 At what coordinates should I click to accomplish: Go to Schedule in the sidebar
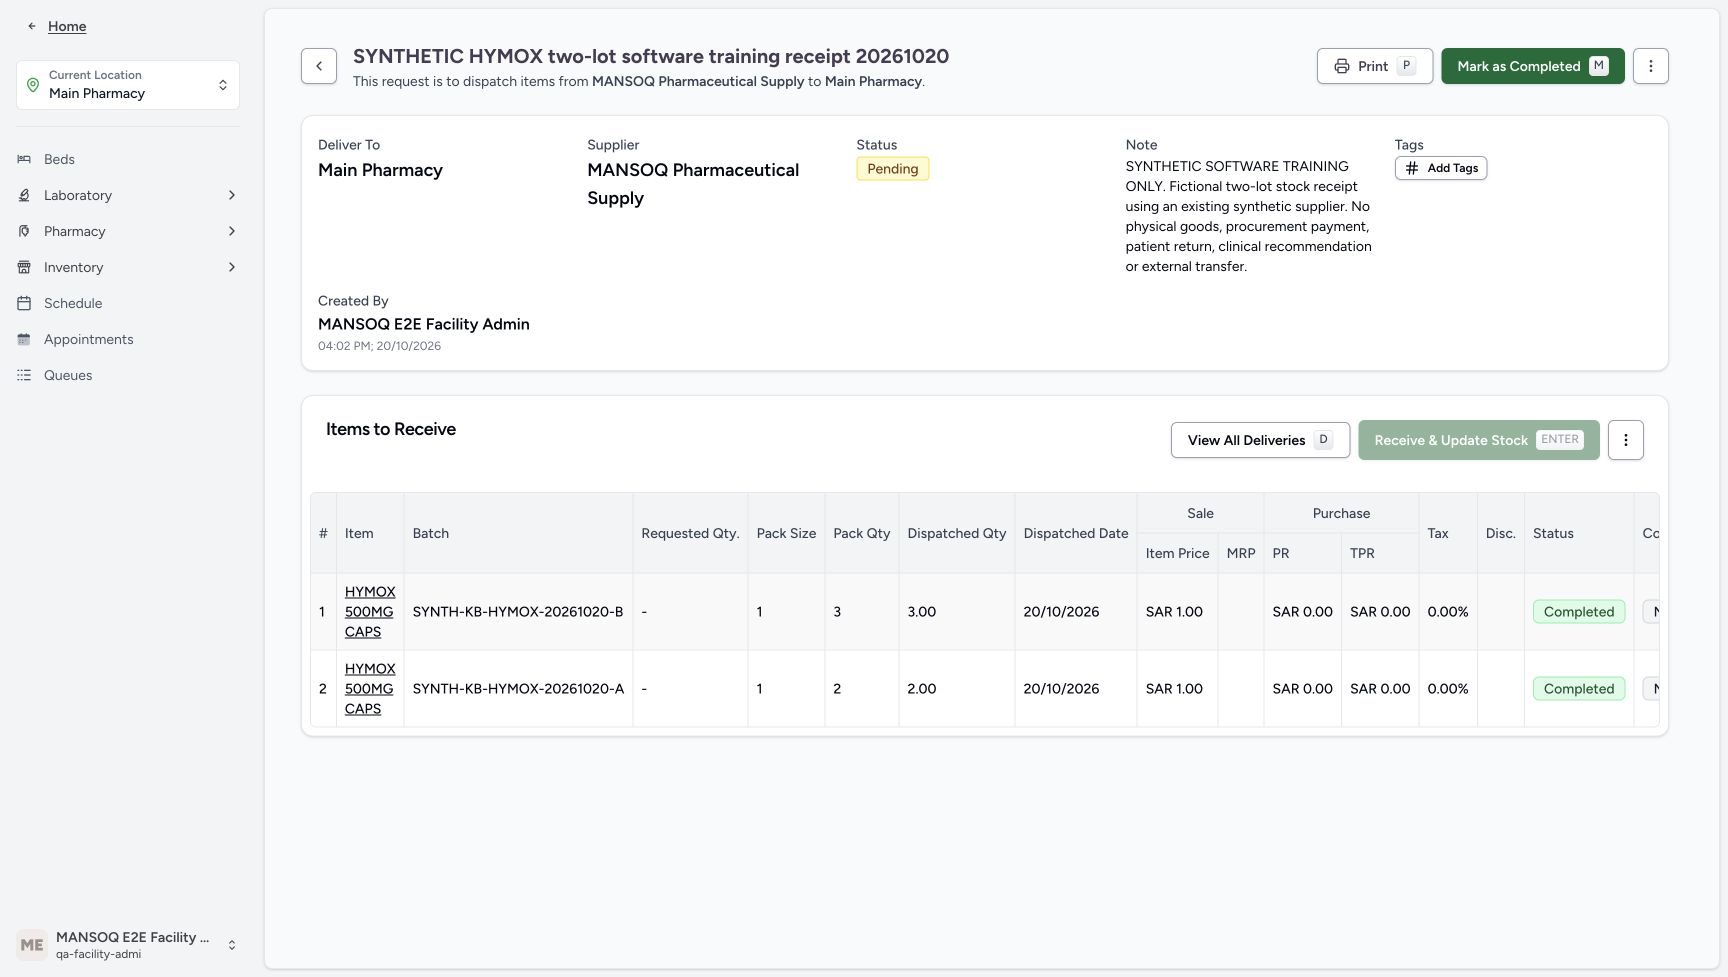click(73, 303)
